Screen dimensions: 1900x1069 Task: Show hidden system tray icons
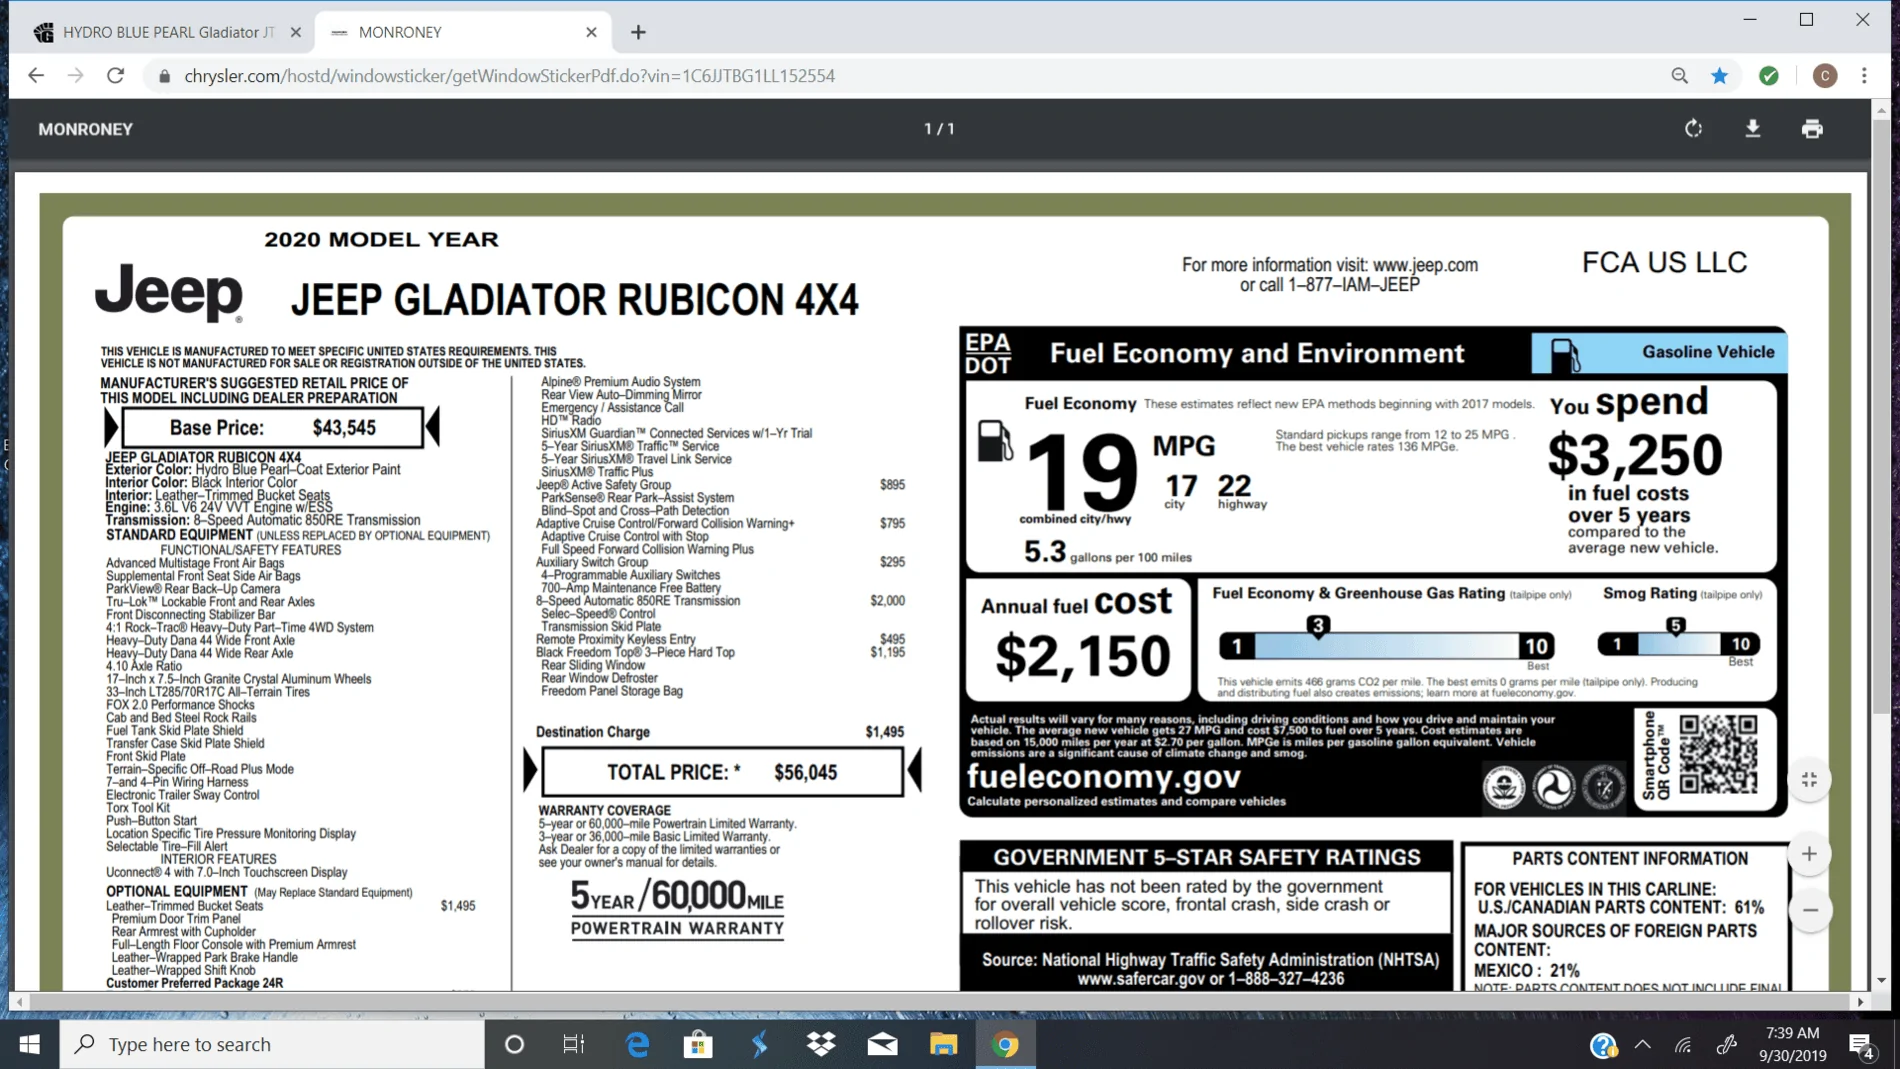(1643, 1044)
